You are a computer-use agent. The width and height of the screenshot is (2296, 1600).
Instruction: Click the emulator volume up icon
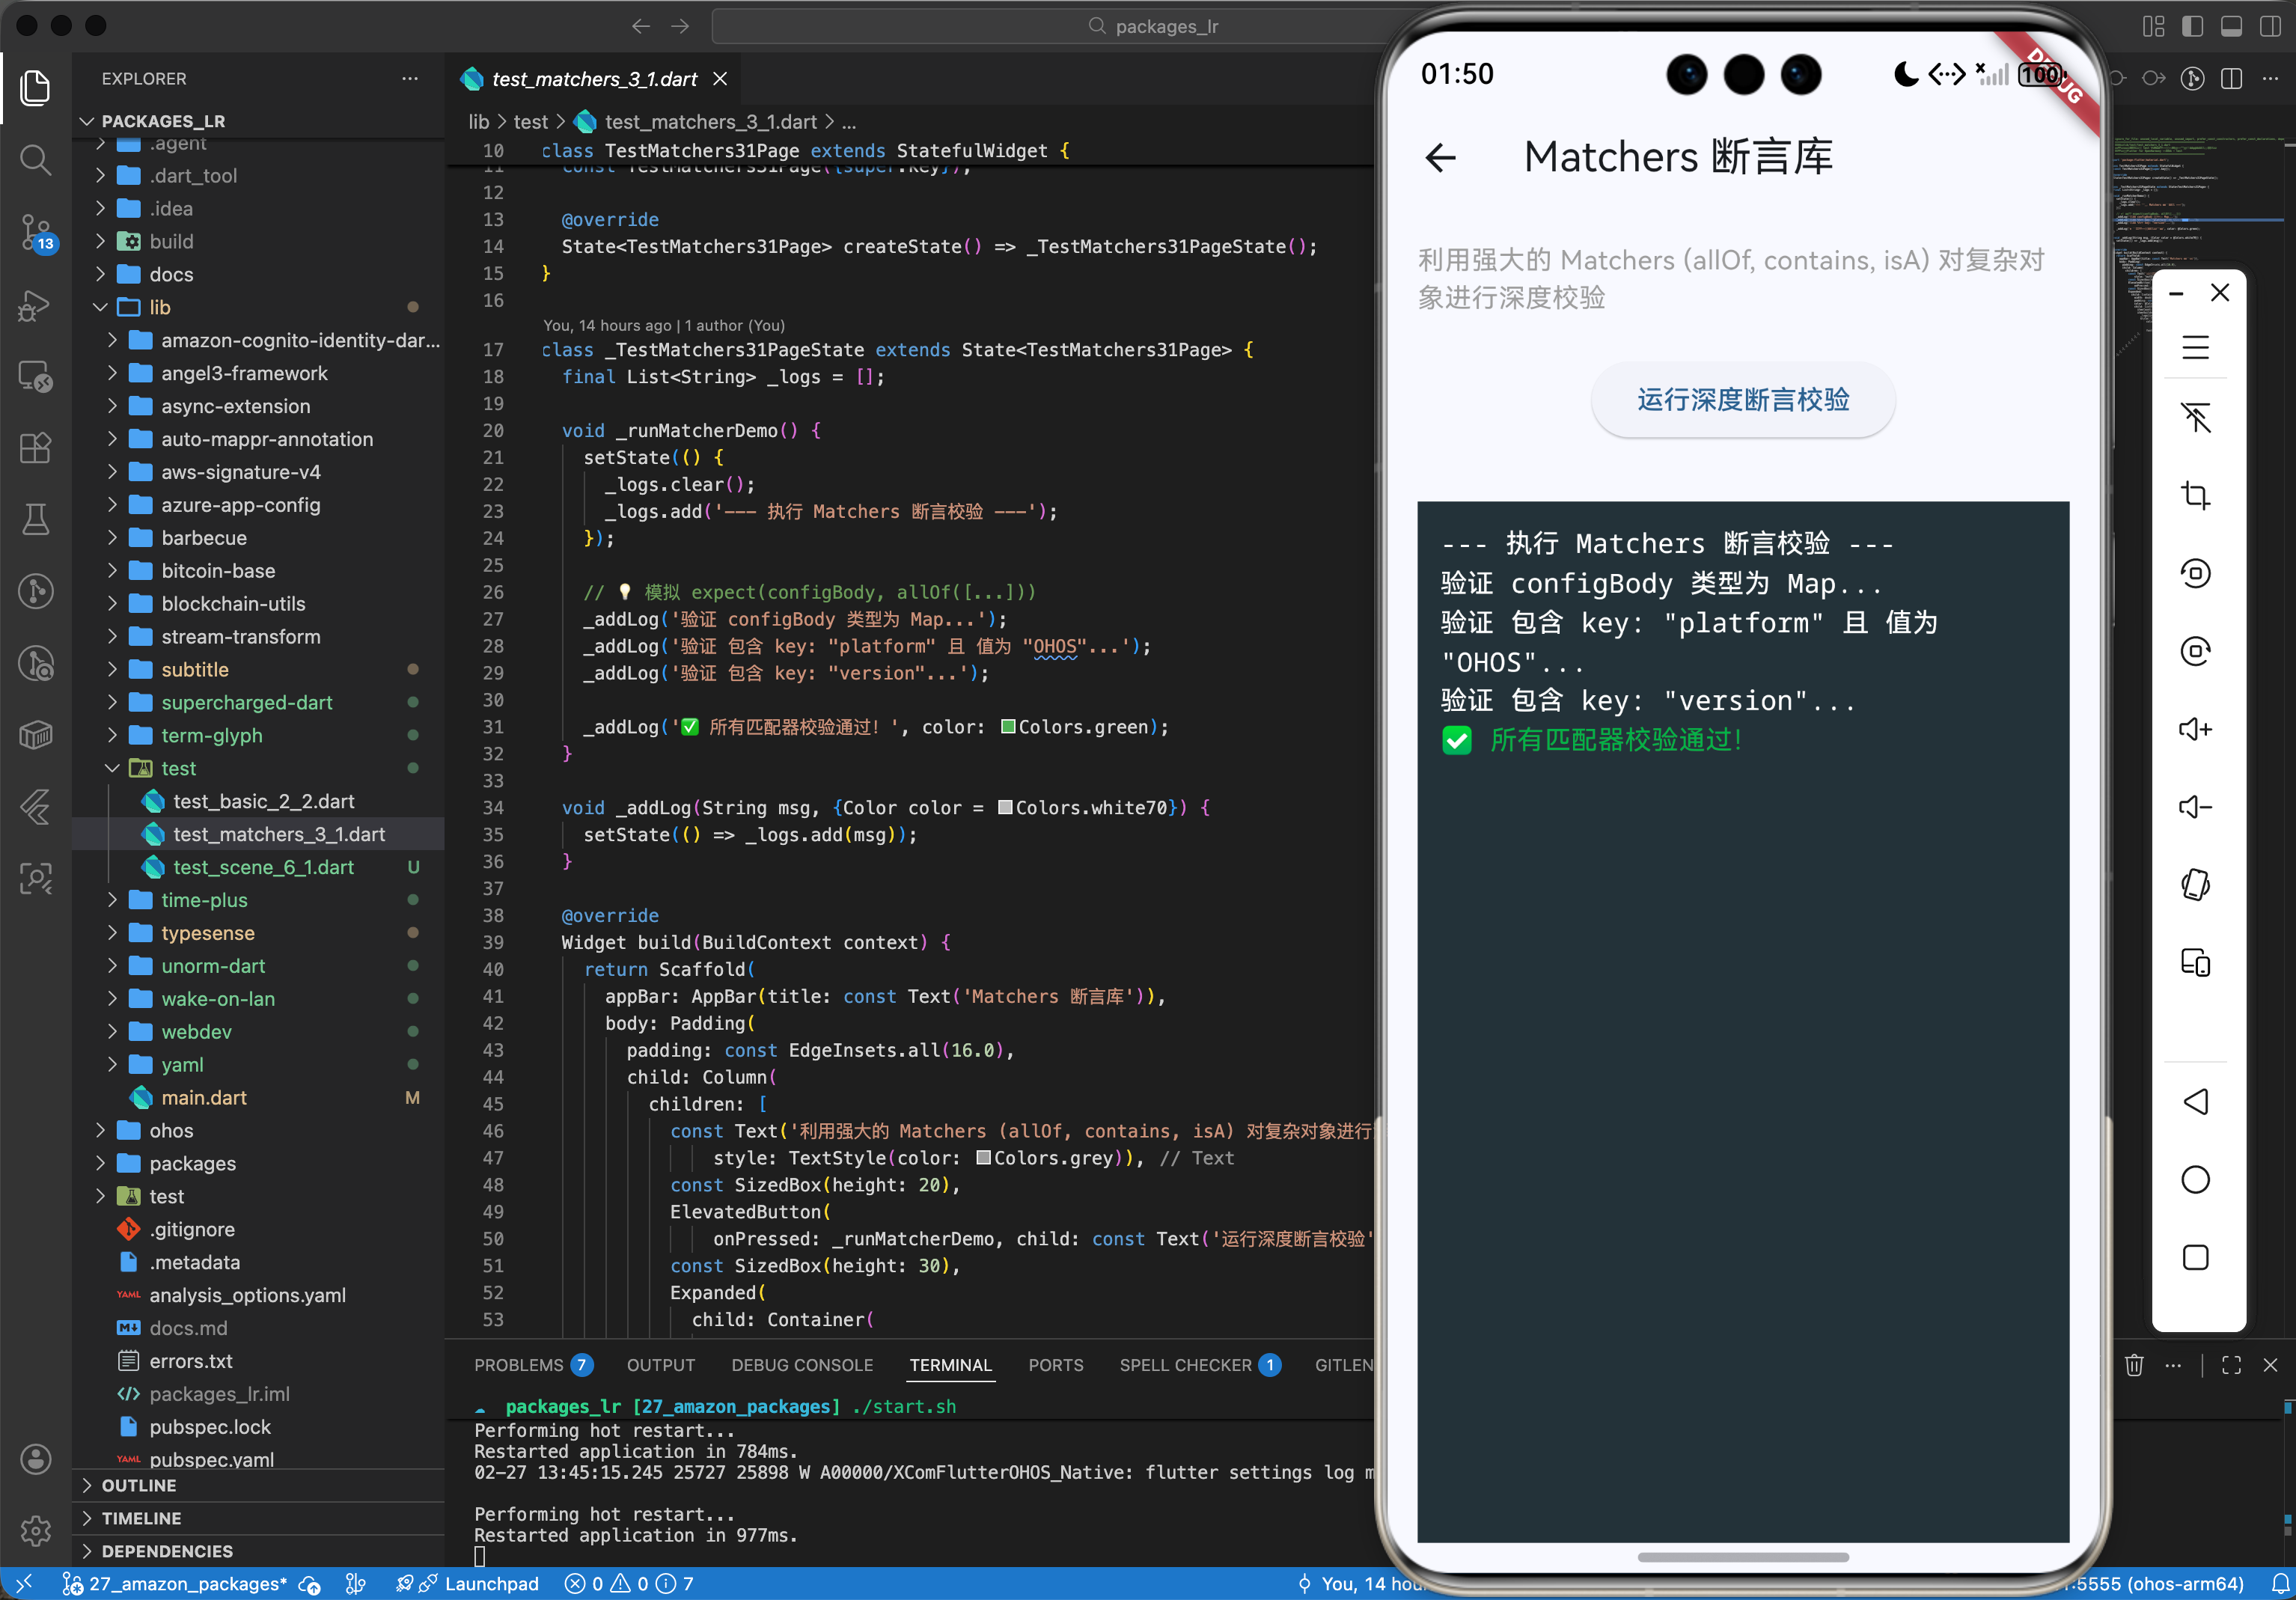[x=2195, y=729]
